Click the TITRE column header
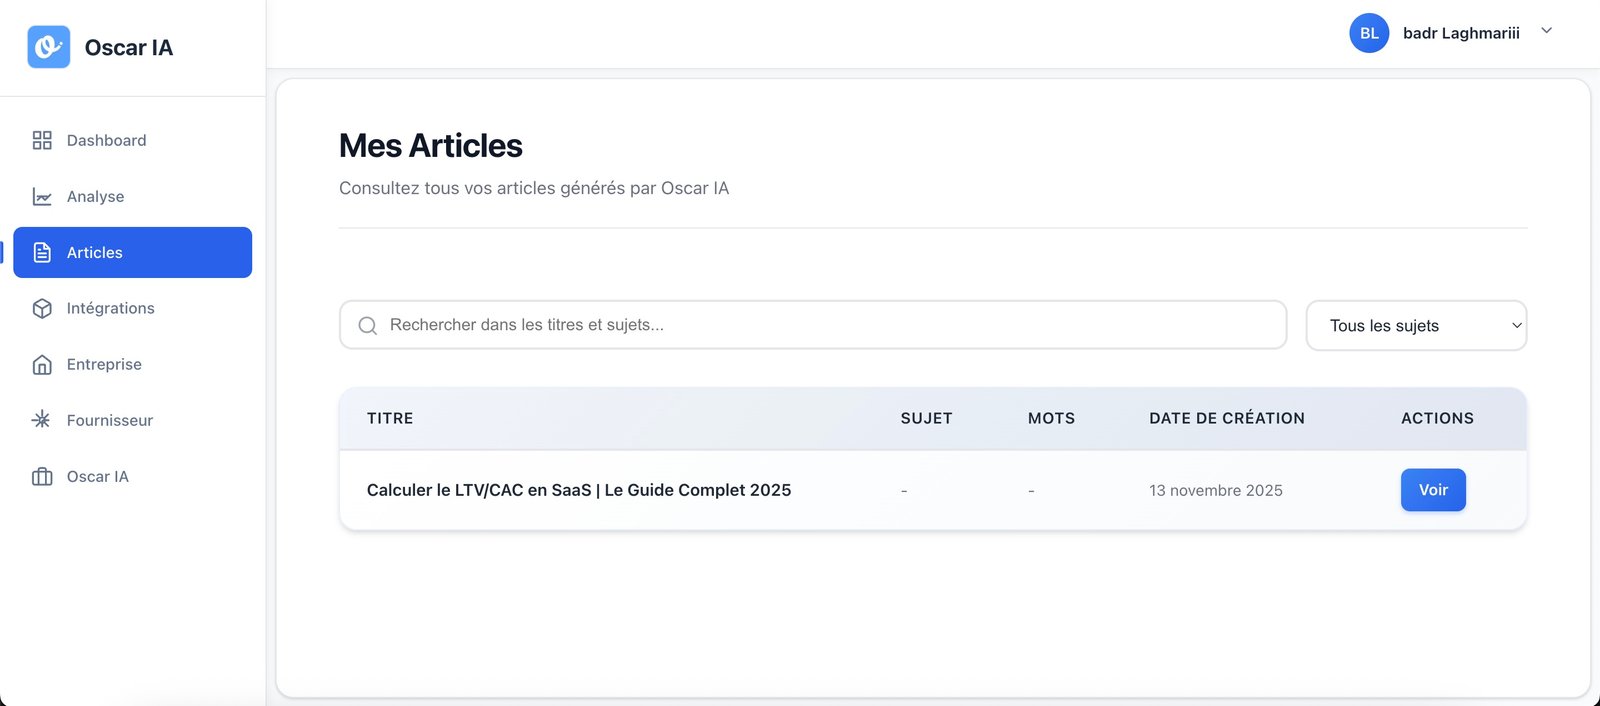This screenshot has width=1600, height=706. pyautogui.click(x=389, y=418)
